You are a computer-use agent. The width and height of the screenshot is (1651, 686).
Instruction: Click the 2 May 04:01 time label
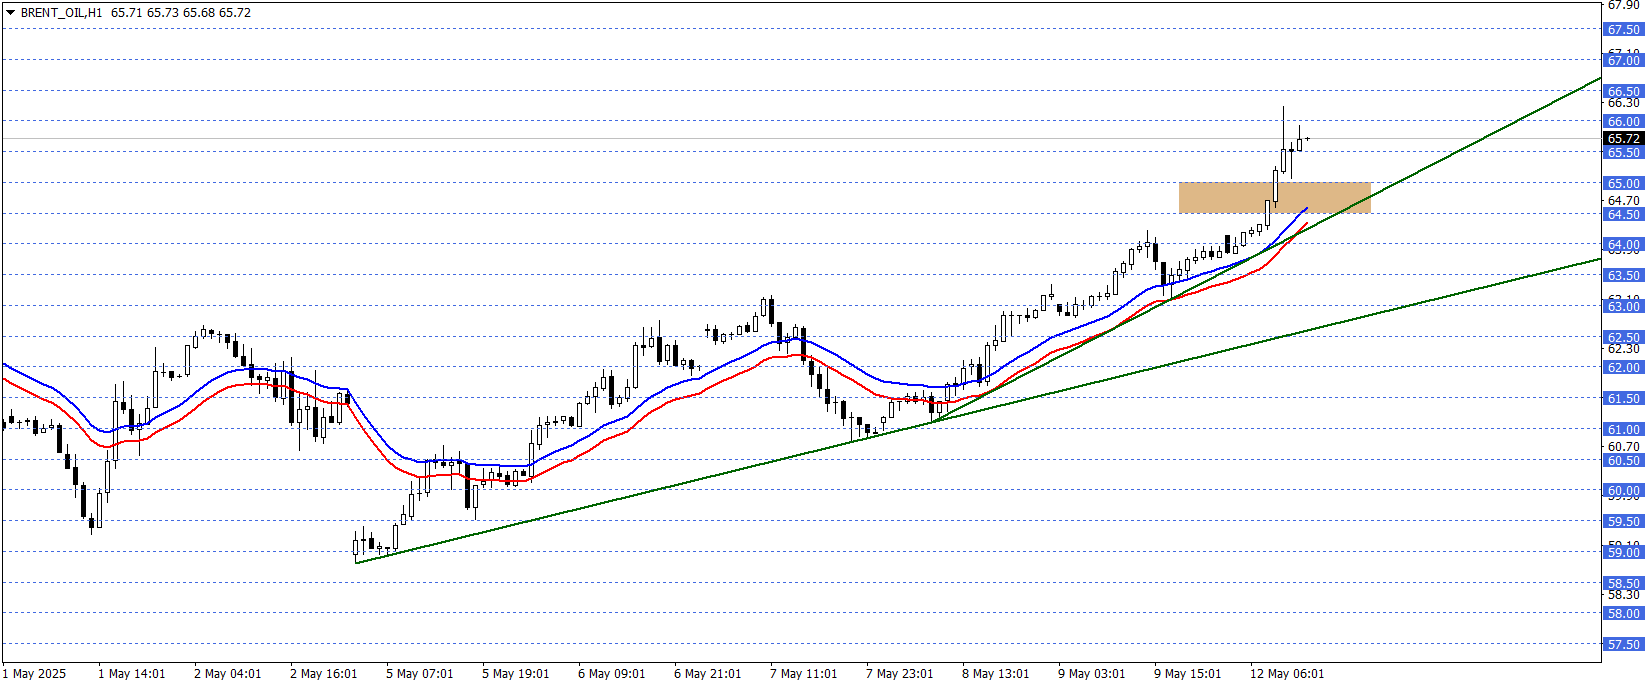[x=228, y=674]
